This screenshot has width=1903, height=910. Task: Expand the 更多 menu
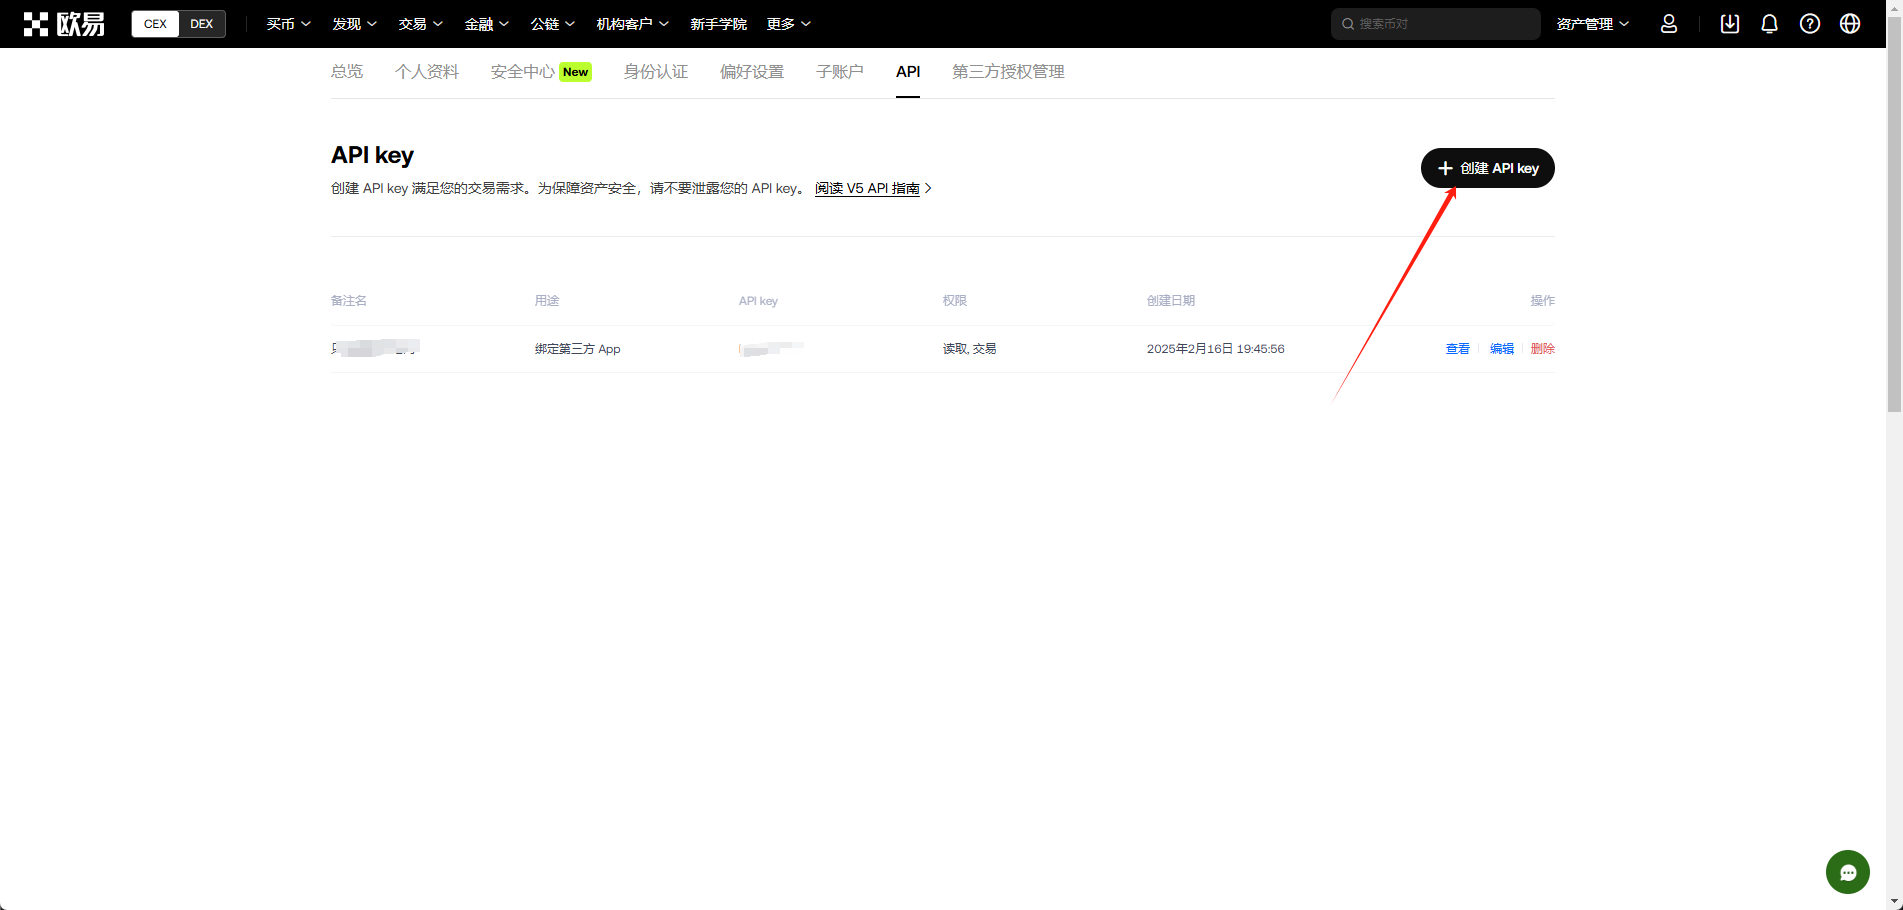(x=788, y=24)
